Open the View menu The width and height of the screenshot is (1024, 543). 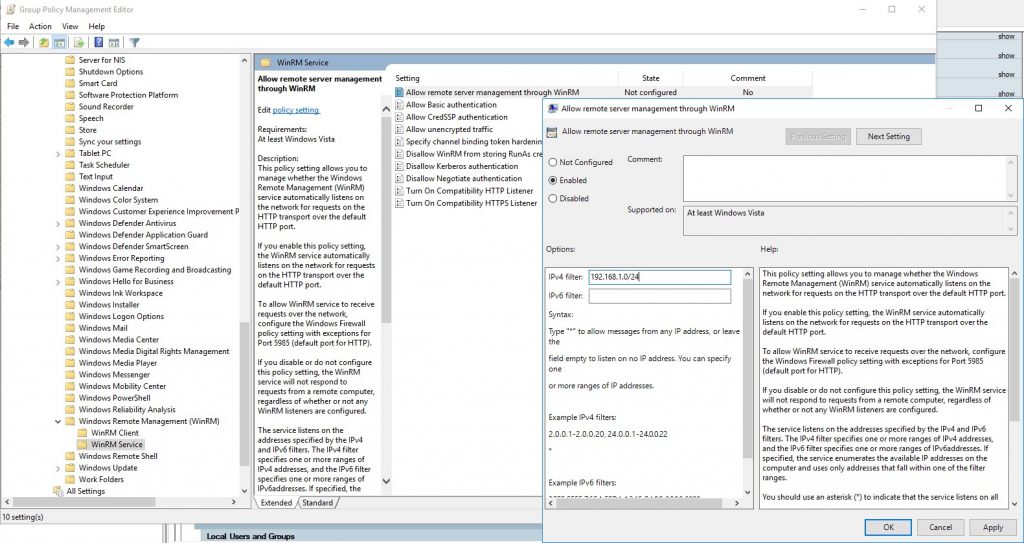[x=70, y=26]
